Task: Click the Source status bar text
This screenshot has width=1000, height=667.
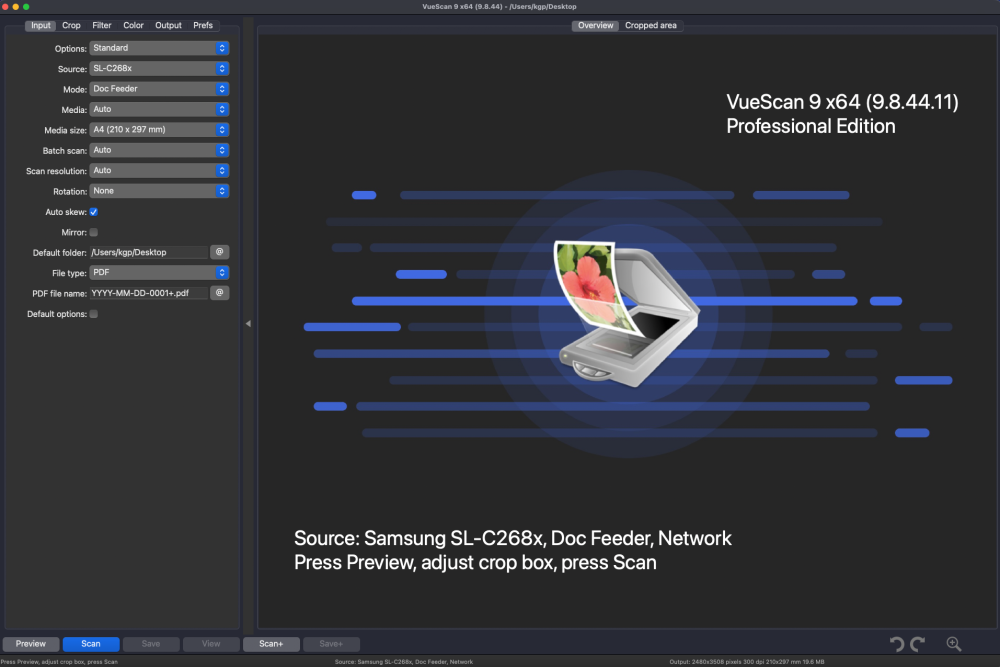Action: (404, 662)
